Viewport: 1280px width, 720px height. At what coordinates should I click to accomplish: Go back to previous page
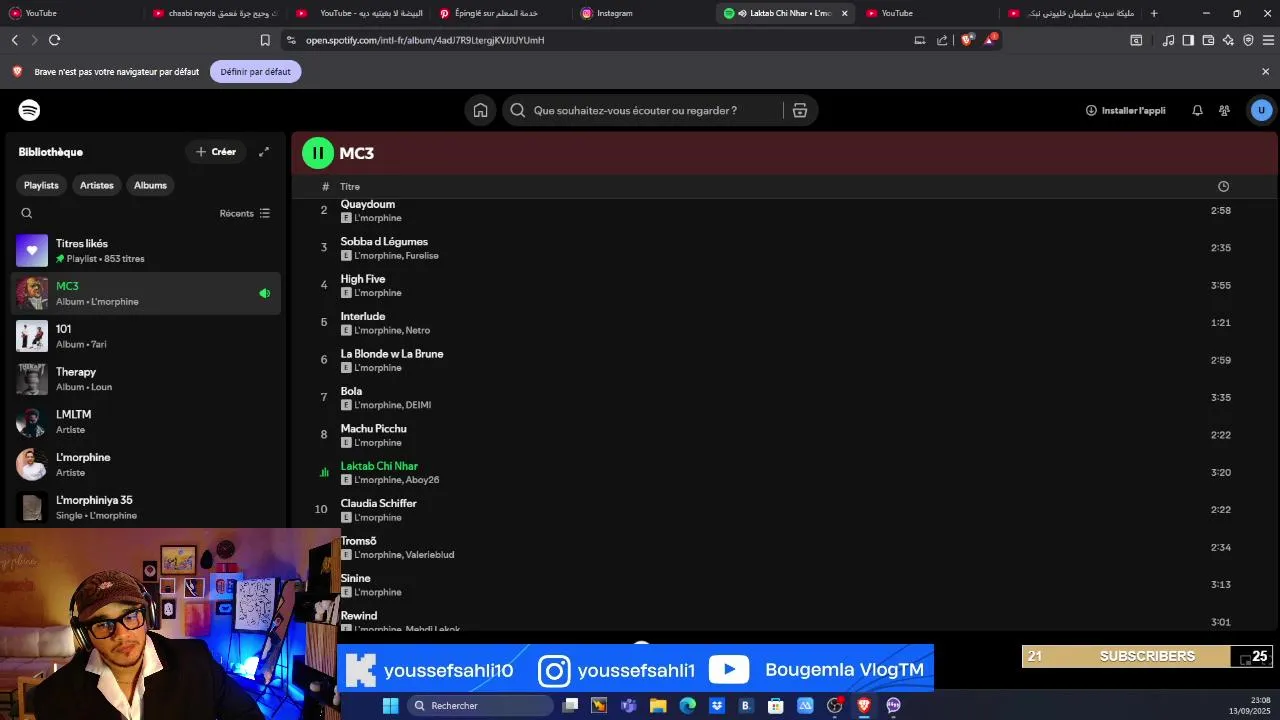click(15, 40)
